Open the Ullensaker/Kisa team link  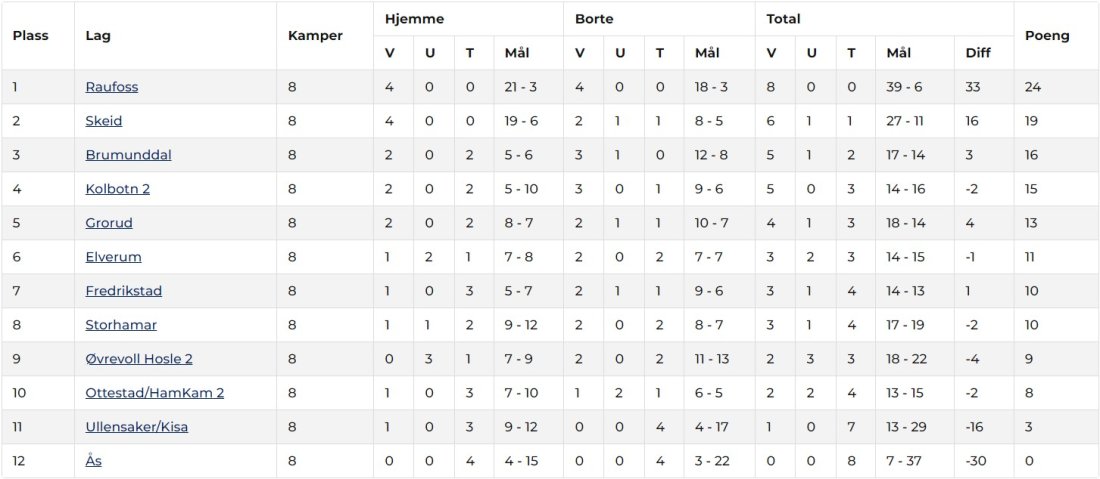coord(137,426)
